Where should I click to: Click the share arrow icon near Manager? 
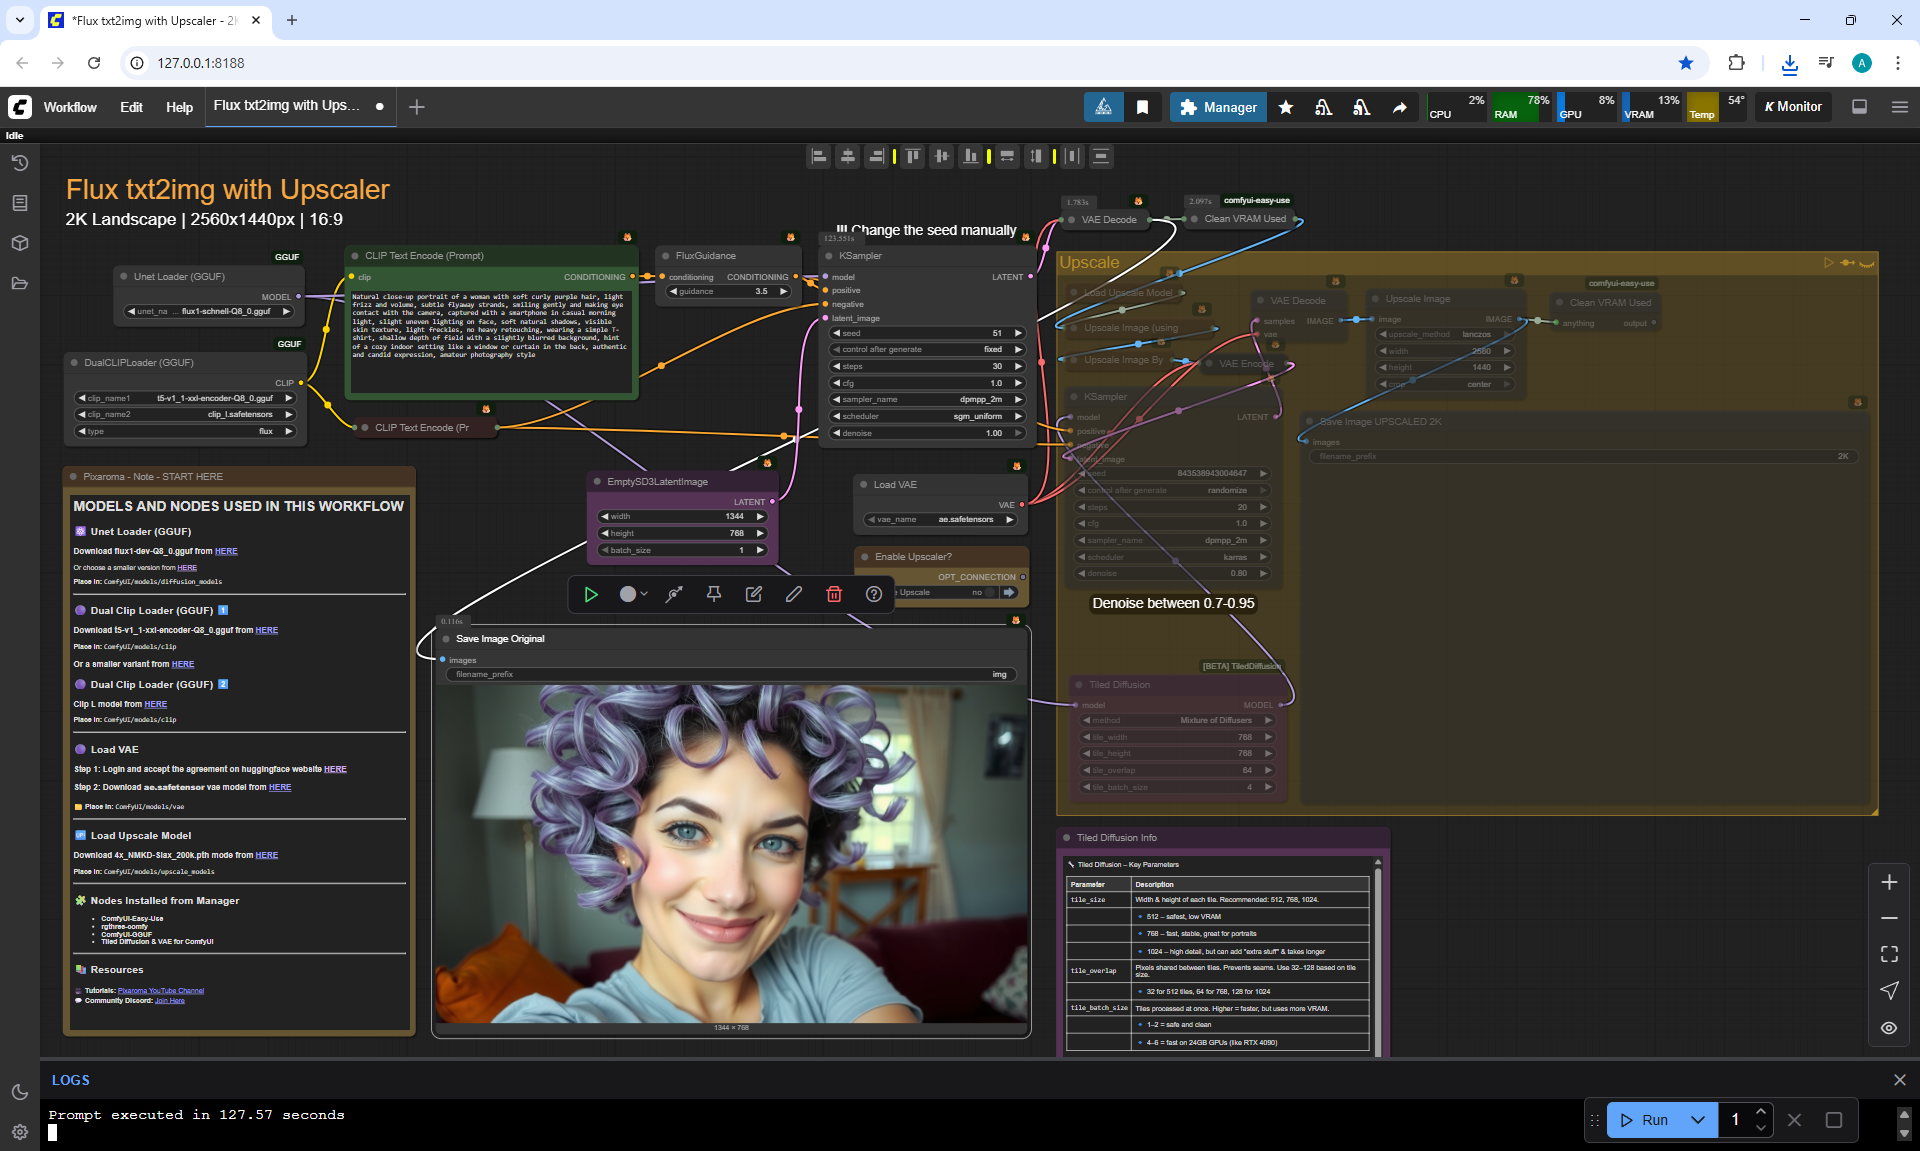pos(1399,107)
